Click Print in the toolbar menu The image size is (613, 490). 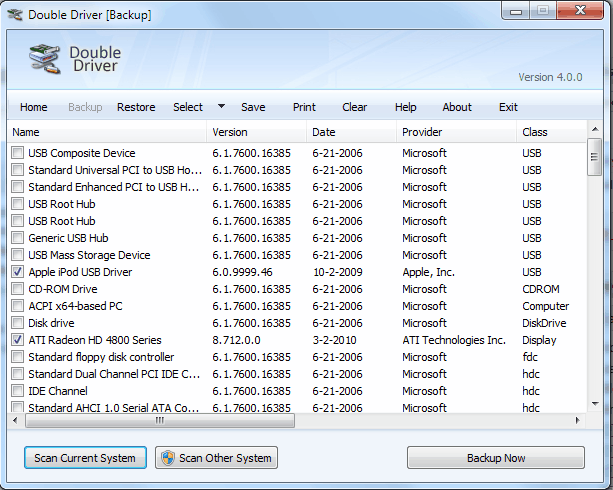pyautogui.click(x=304, y=107)
